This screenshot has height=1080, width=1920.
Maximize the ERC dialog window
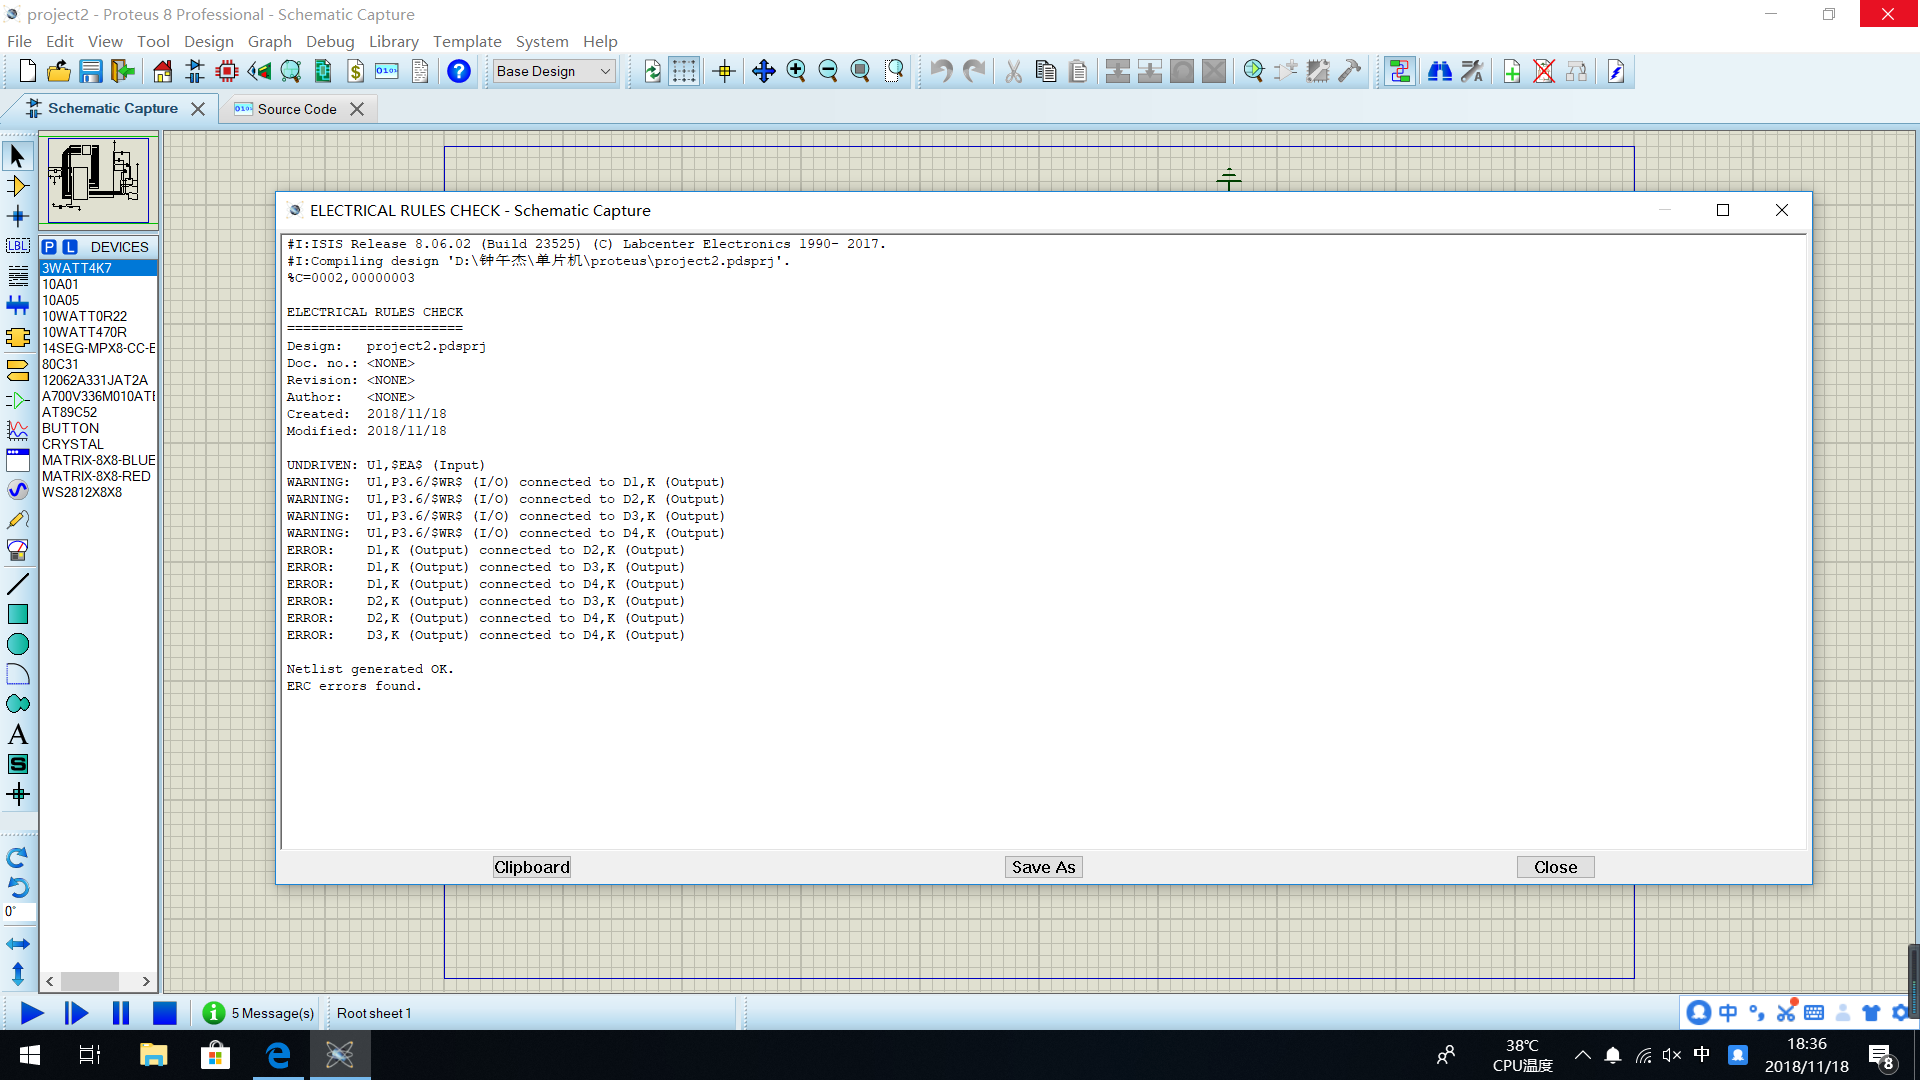pos(1723,210)
